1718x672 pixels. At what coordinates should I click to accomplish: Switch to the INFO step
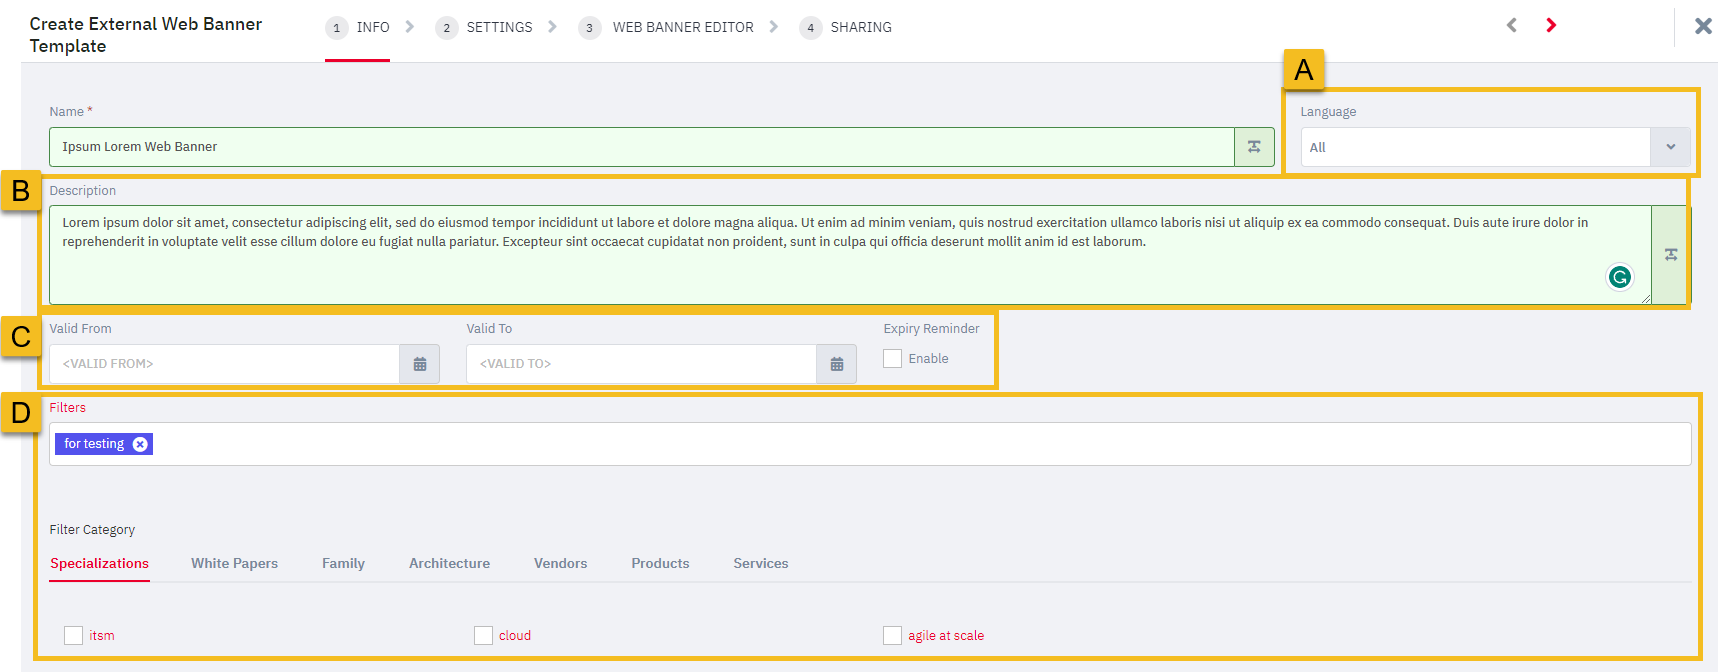pos(373,28)
